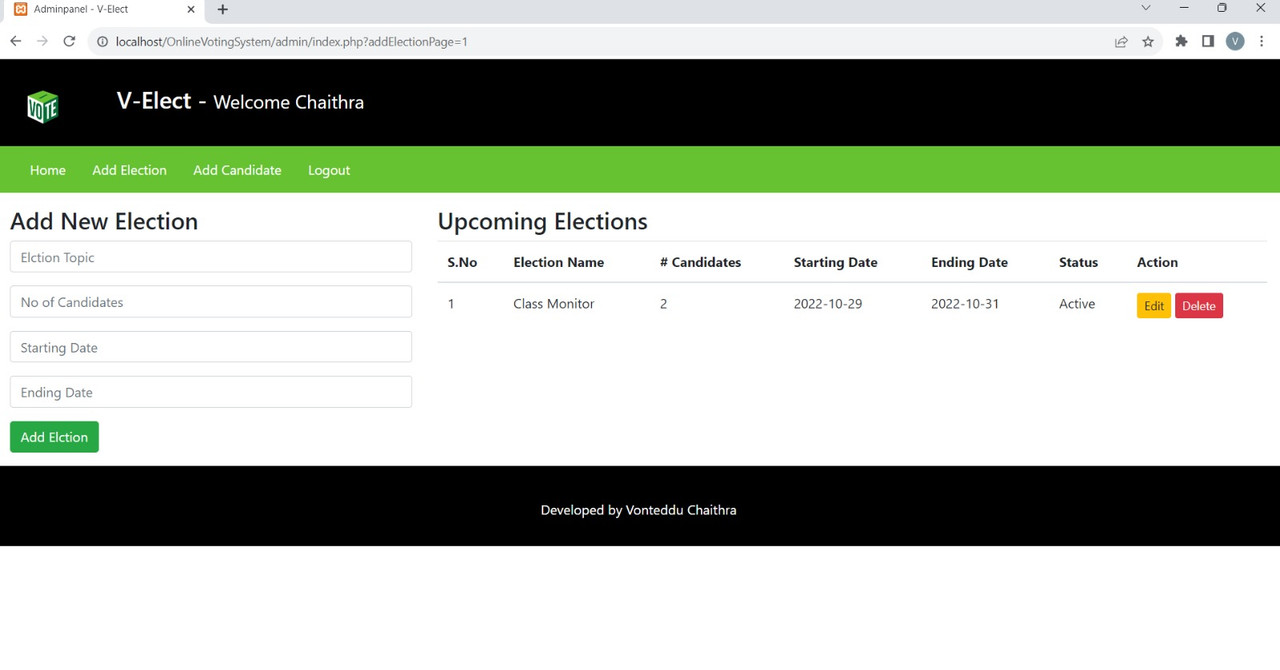This screenshot has width=1280, height=670.
Task: Click the Status column header
Action: point(1078,262)
